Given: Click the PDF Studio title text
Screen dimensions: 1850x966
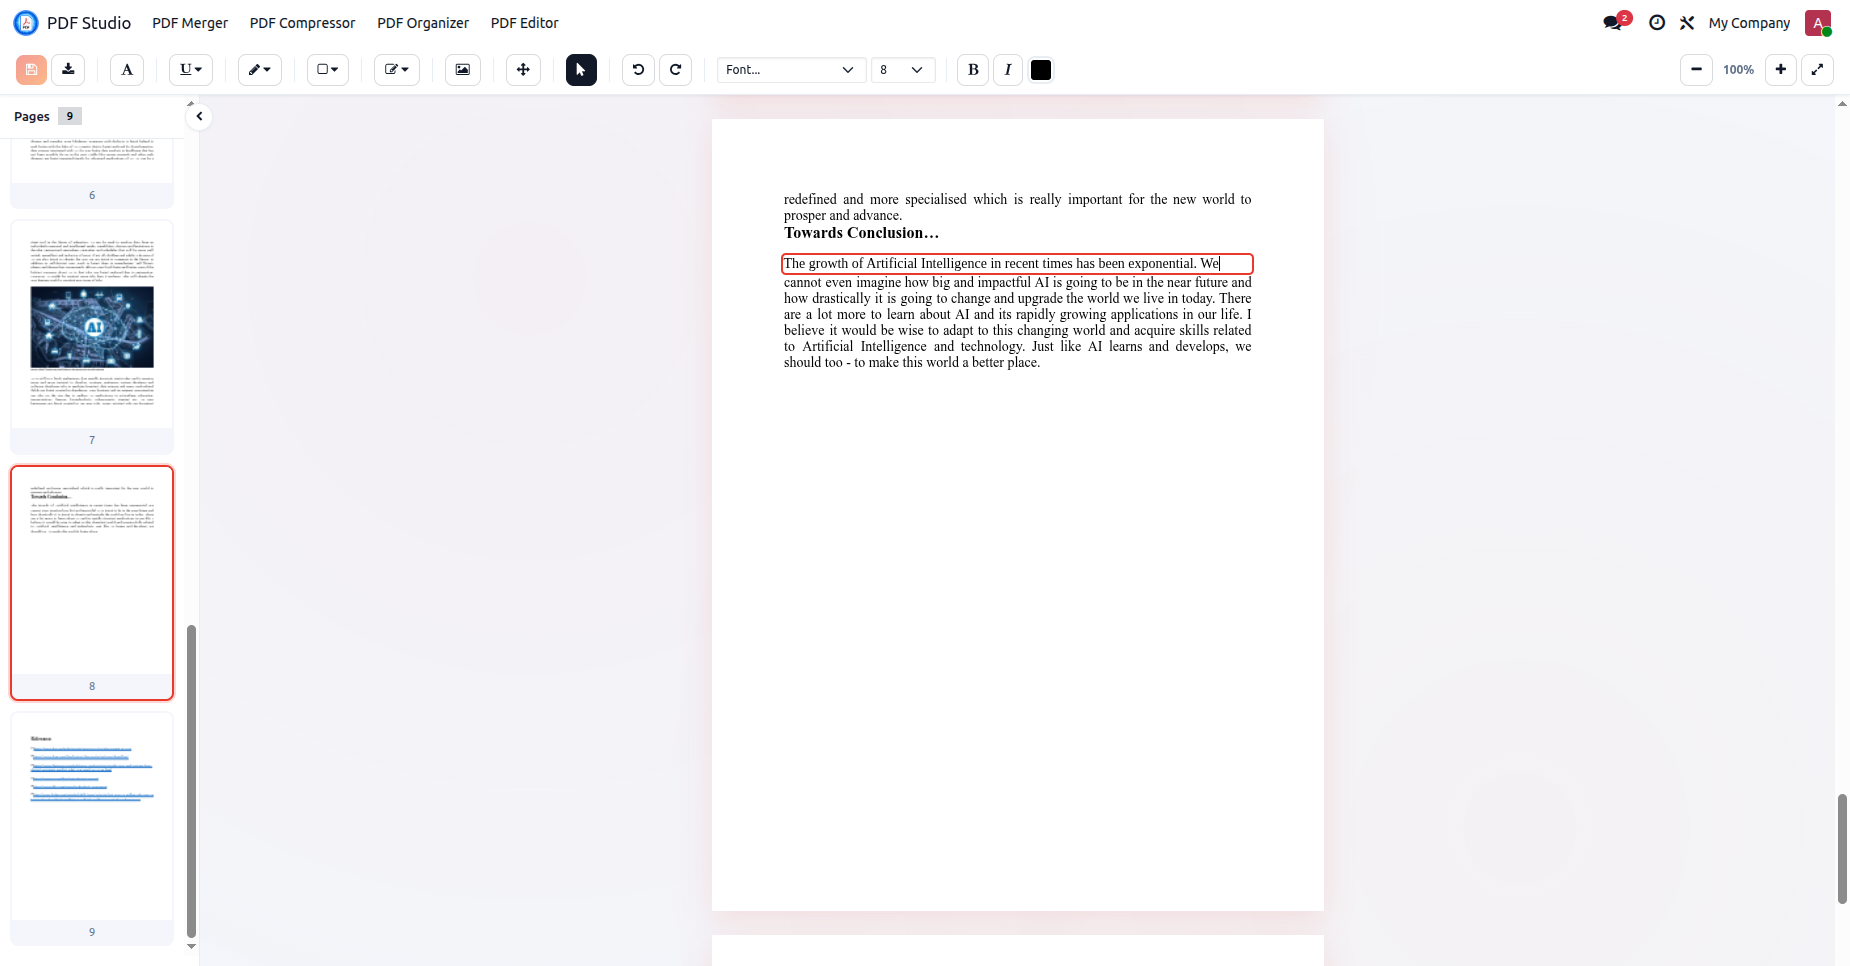Looking at the screenshot, I should [89, 22].
